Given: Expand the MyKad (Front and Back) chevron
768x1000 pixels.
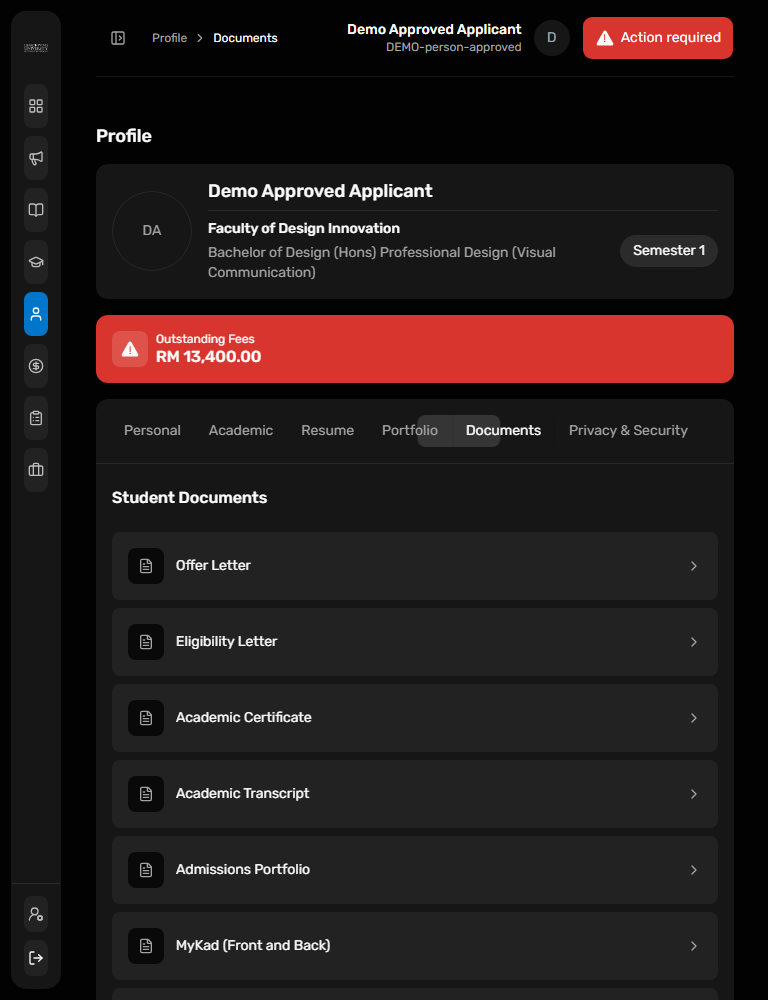Looking at the screenshot, I should click(x=693, y=945).
